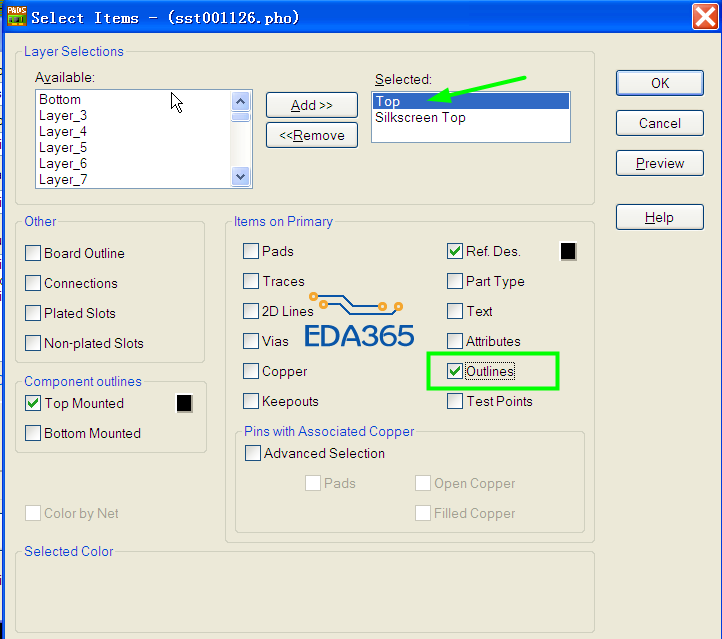
Task: Select Bottom in the Available layers list
Action: tap(133, 99)
